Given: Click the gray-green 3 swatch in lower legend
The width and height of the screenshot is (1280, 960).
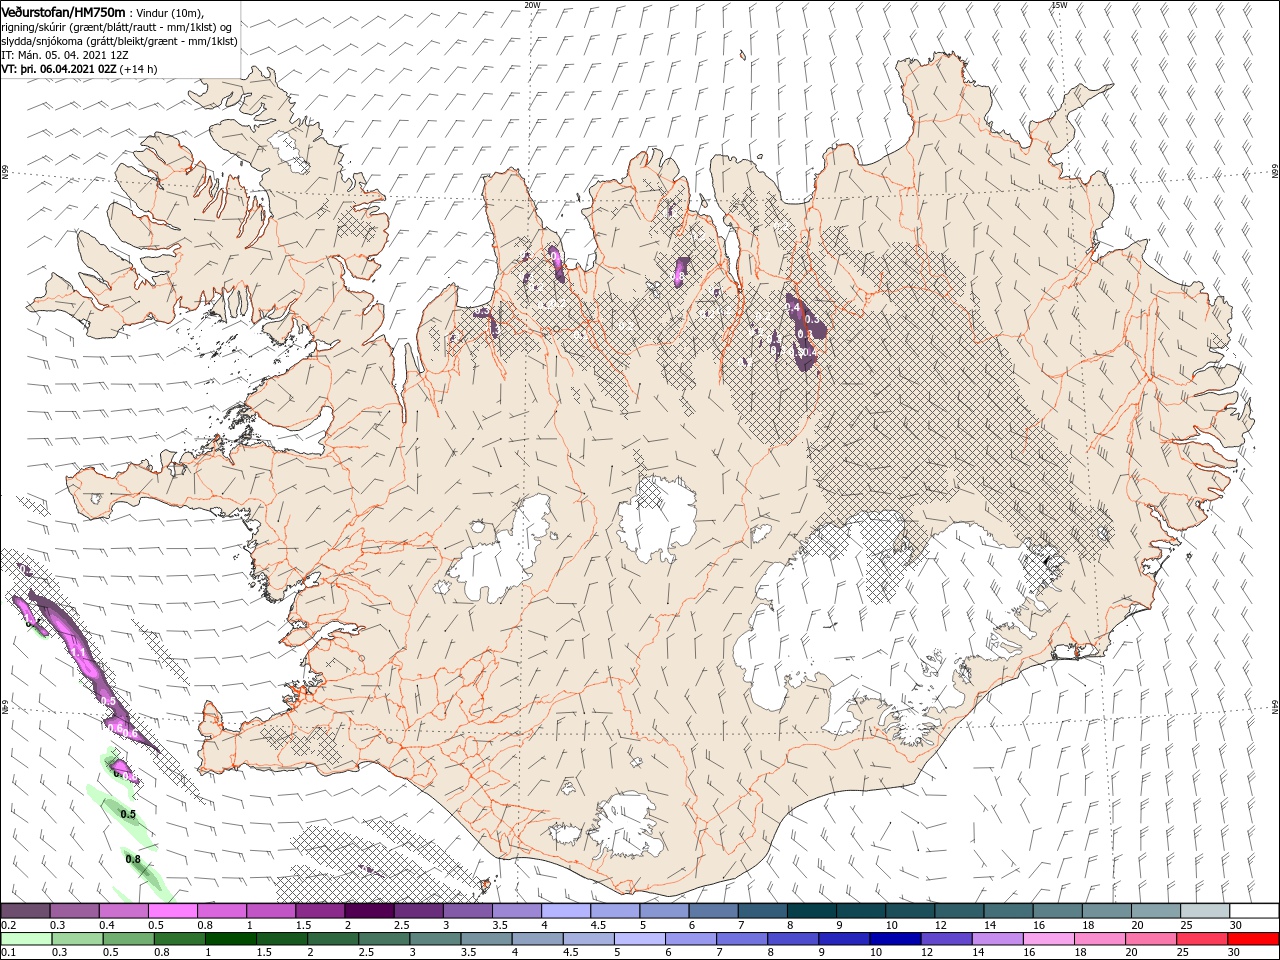Looking at the screenshot, I should coord(436,939).
